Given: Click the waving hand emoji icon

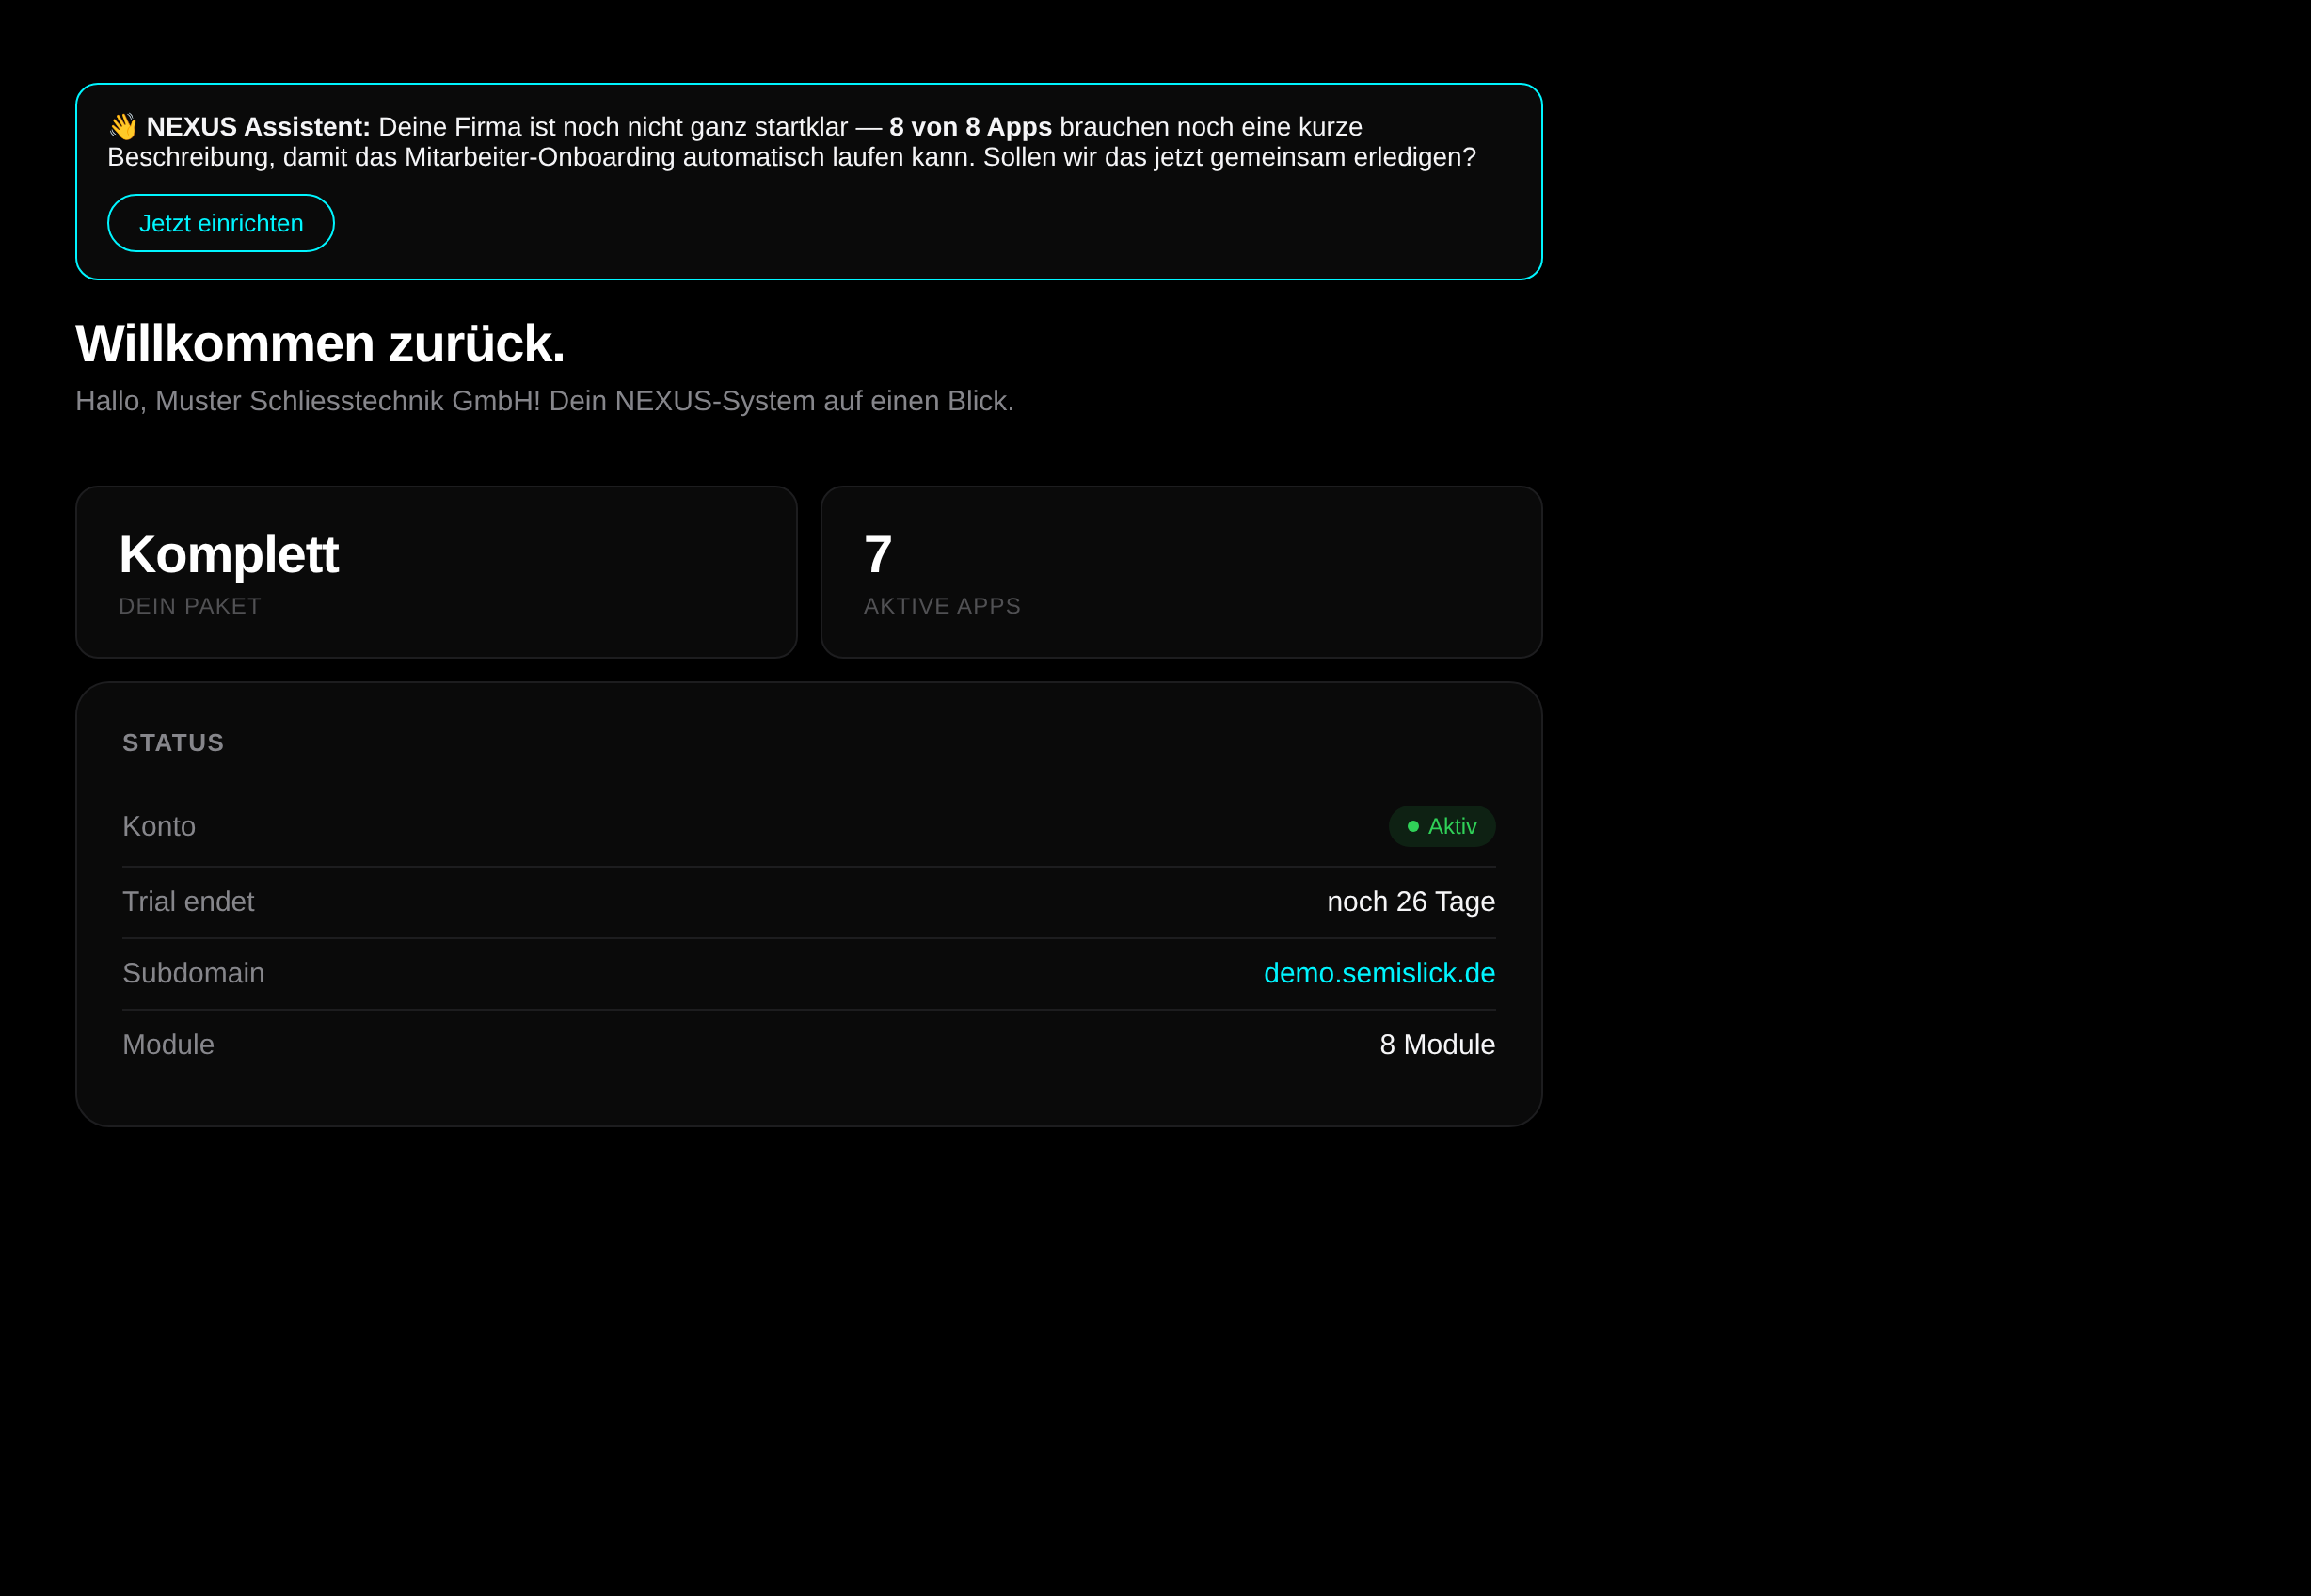Looking at the screenshot, I should point(123,127).
